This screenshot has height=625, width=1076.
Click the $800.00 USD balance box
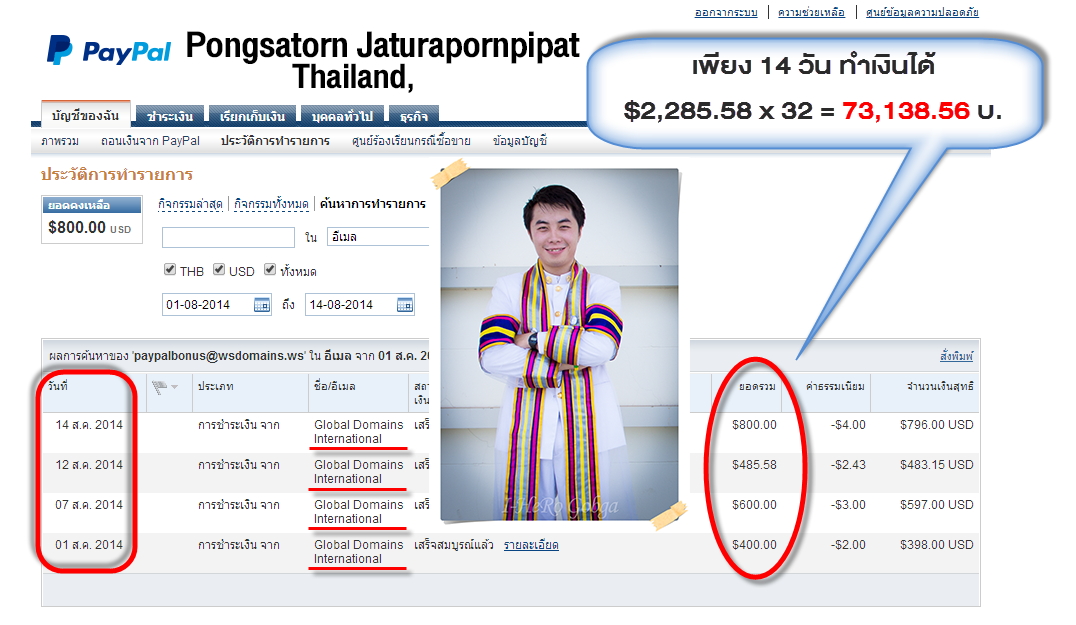[x=92, y=220]
